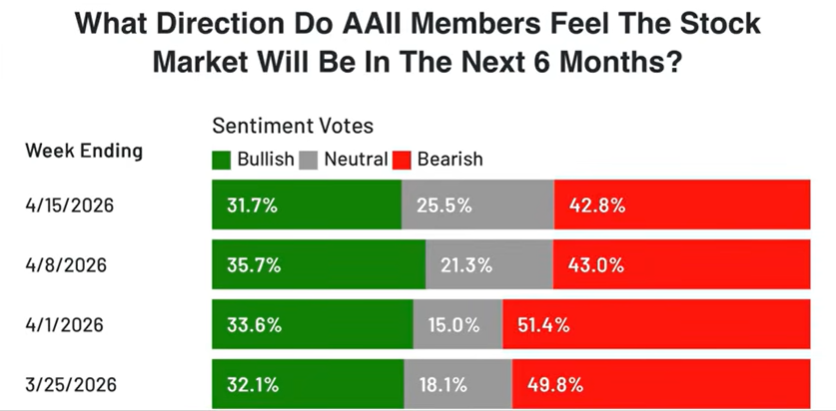Screen dimensions: 836x411
Task: Click the Week Ending column header
Action: (x=84, y=152)
